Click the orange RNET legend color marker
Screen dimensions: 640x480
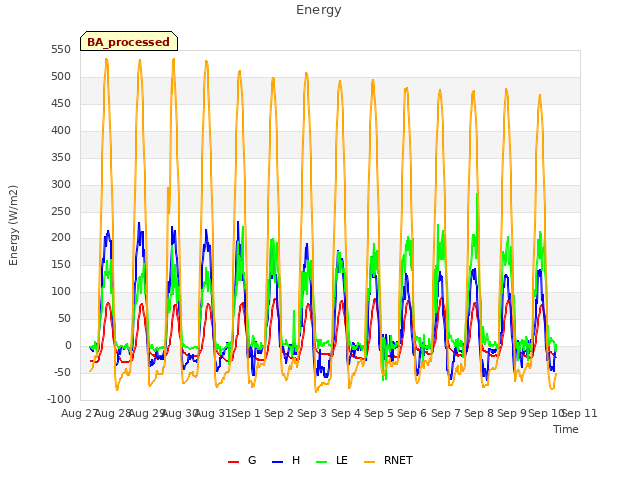pos(369,462)
